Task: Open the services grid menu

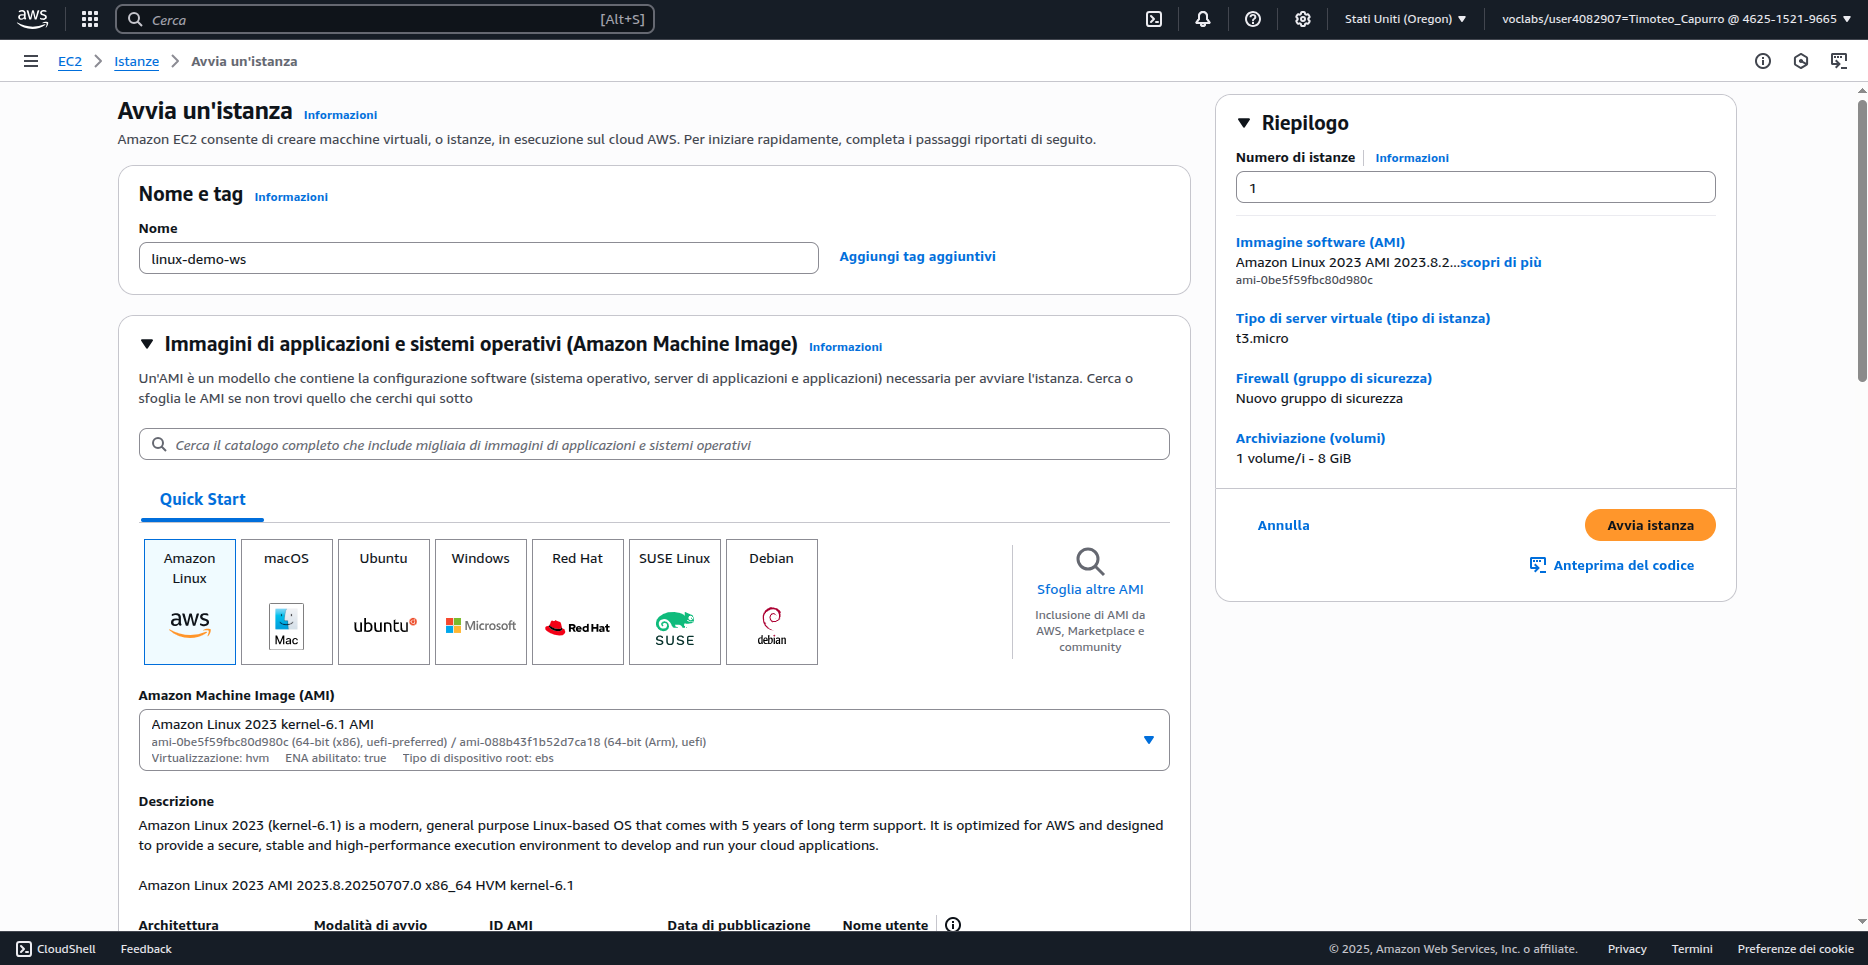Action: pyautogui.click(x=90, y=19)
